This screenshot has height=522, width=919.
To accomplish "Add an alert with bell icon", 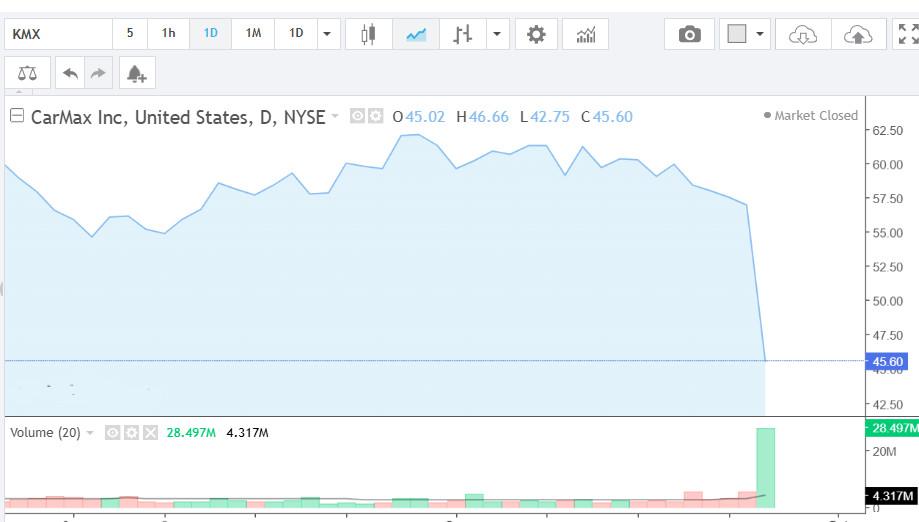I will click(x=137, y=73).
